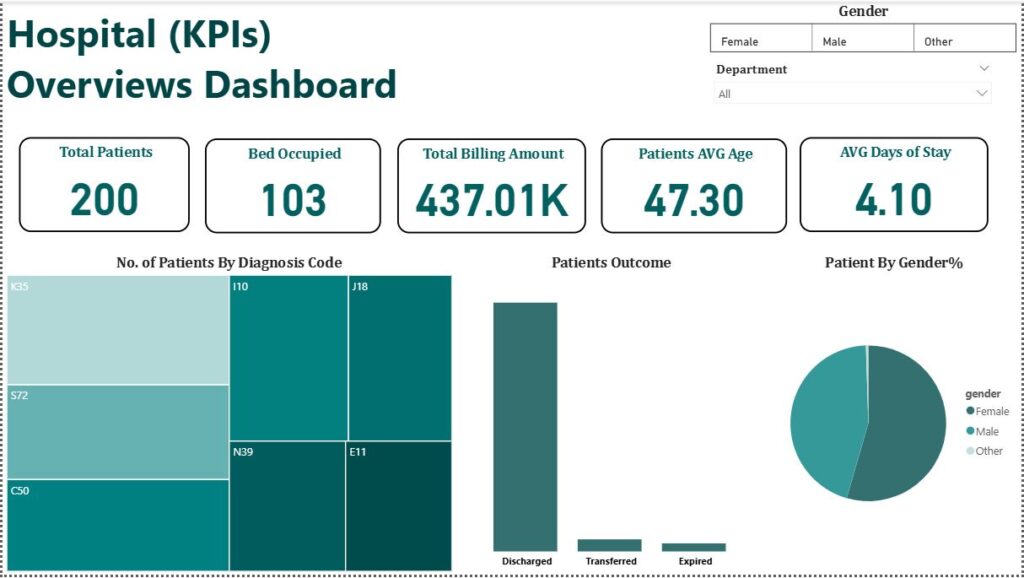Click the Male legend color dot

tap(970, 431)
